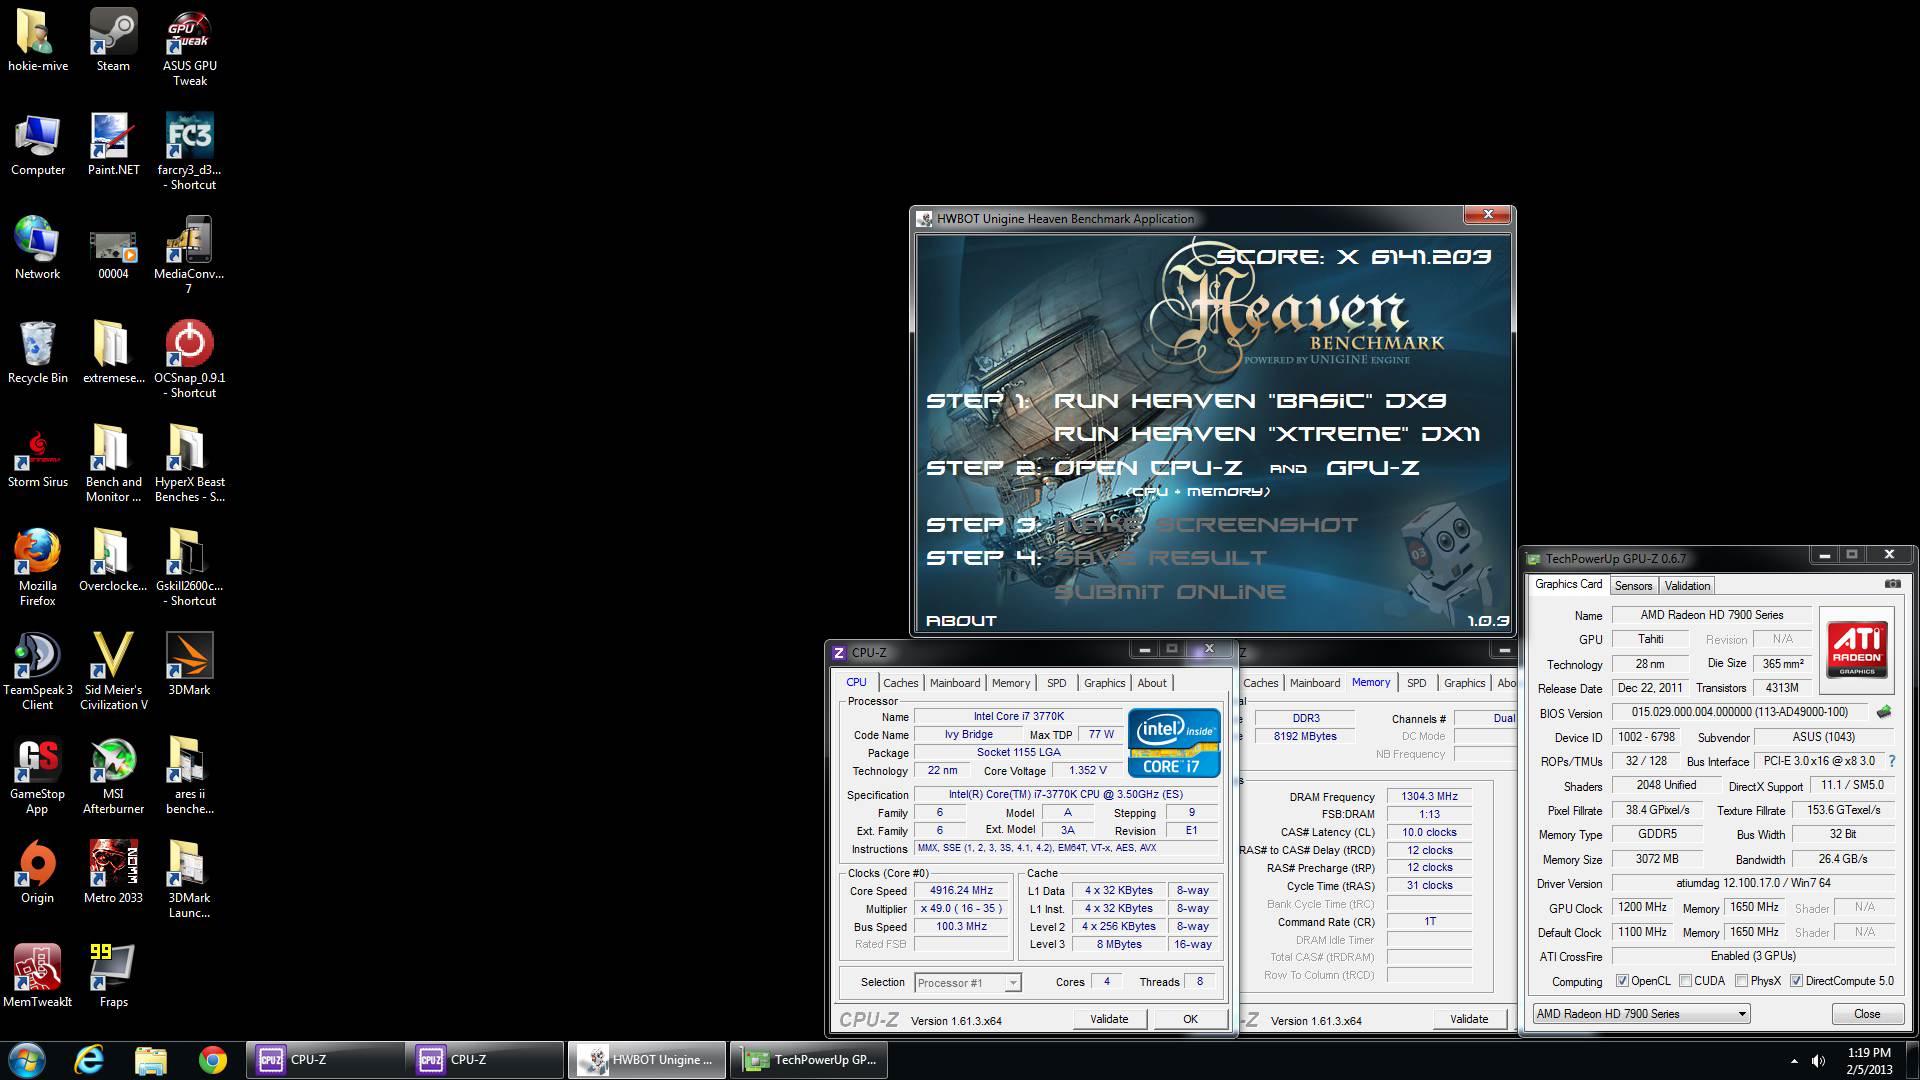The width and height of the screenshot is (1920, 1080).
Task: Launch Fraps from desktop
Action: click(x=113, y=976)
